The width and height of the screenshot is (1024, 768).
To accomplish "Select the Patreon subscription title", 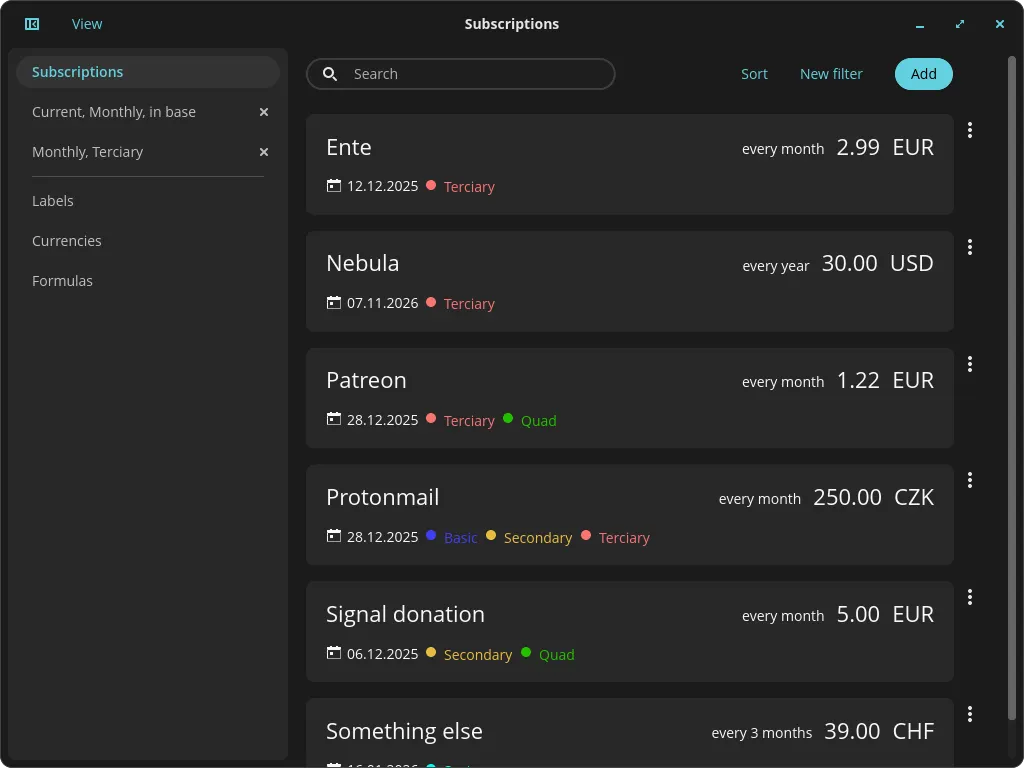I will [x=366, y=380].
